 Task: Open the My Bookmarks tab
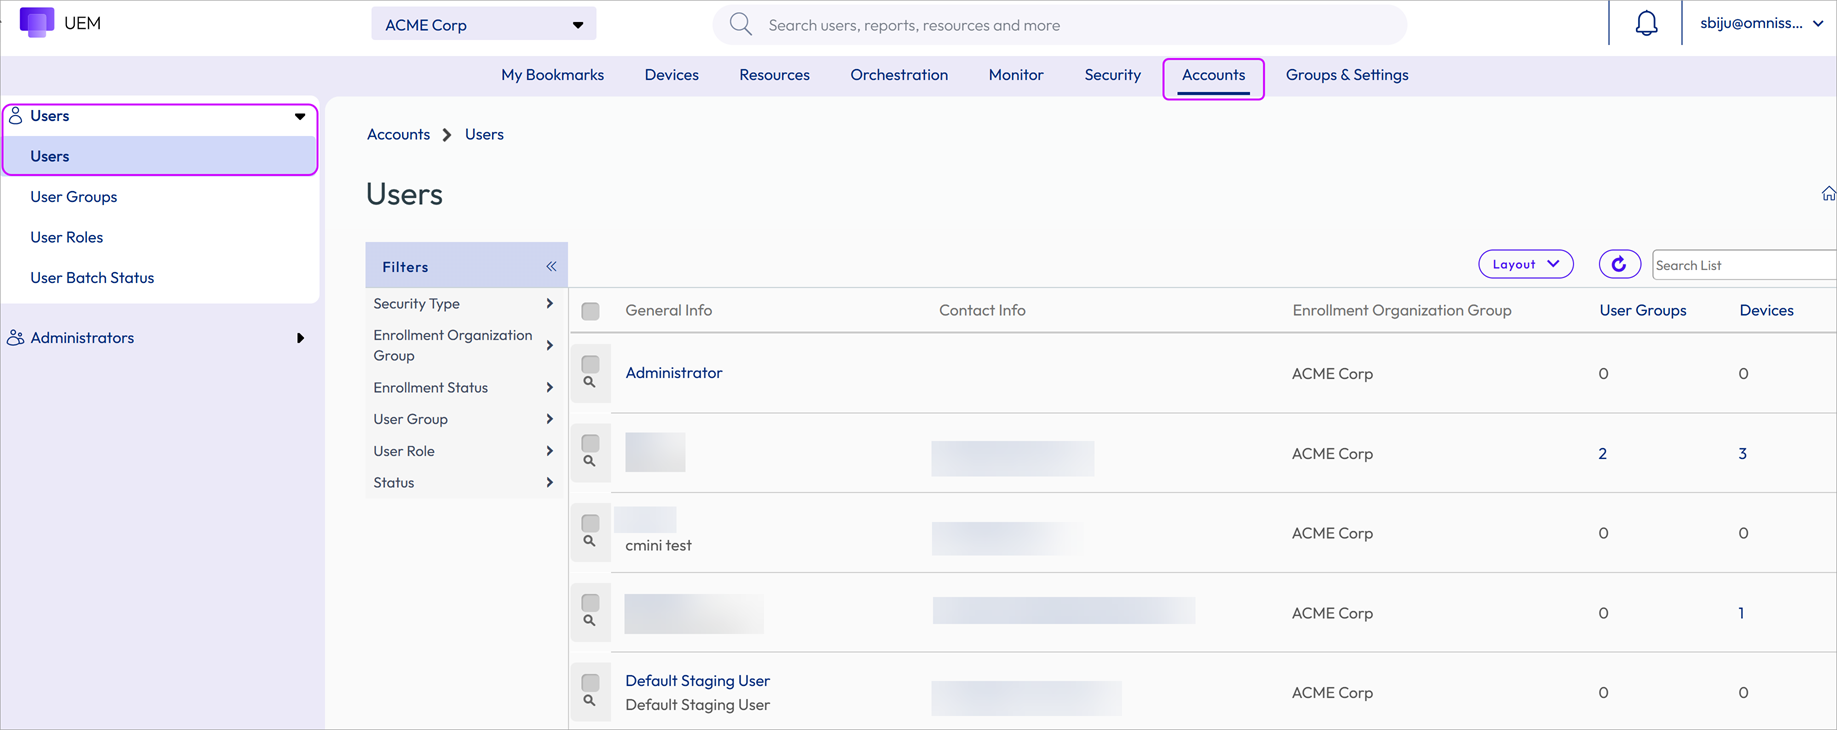552,75
